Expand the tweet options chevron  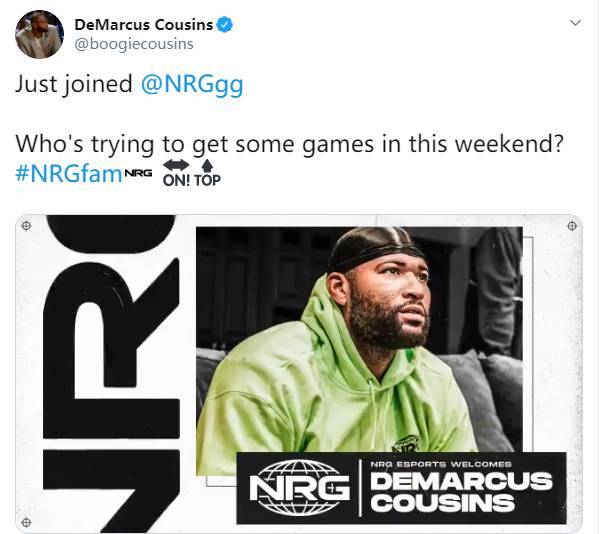575,23
